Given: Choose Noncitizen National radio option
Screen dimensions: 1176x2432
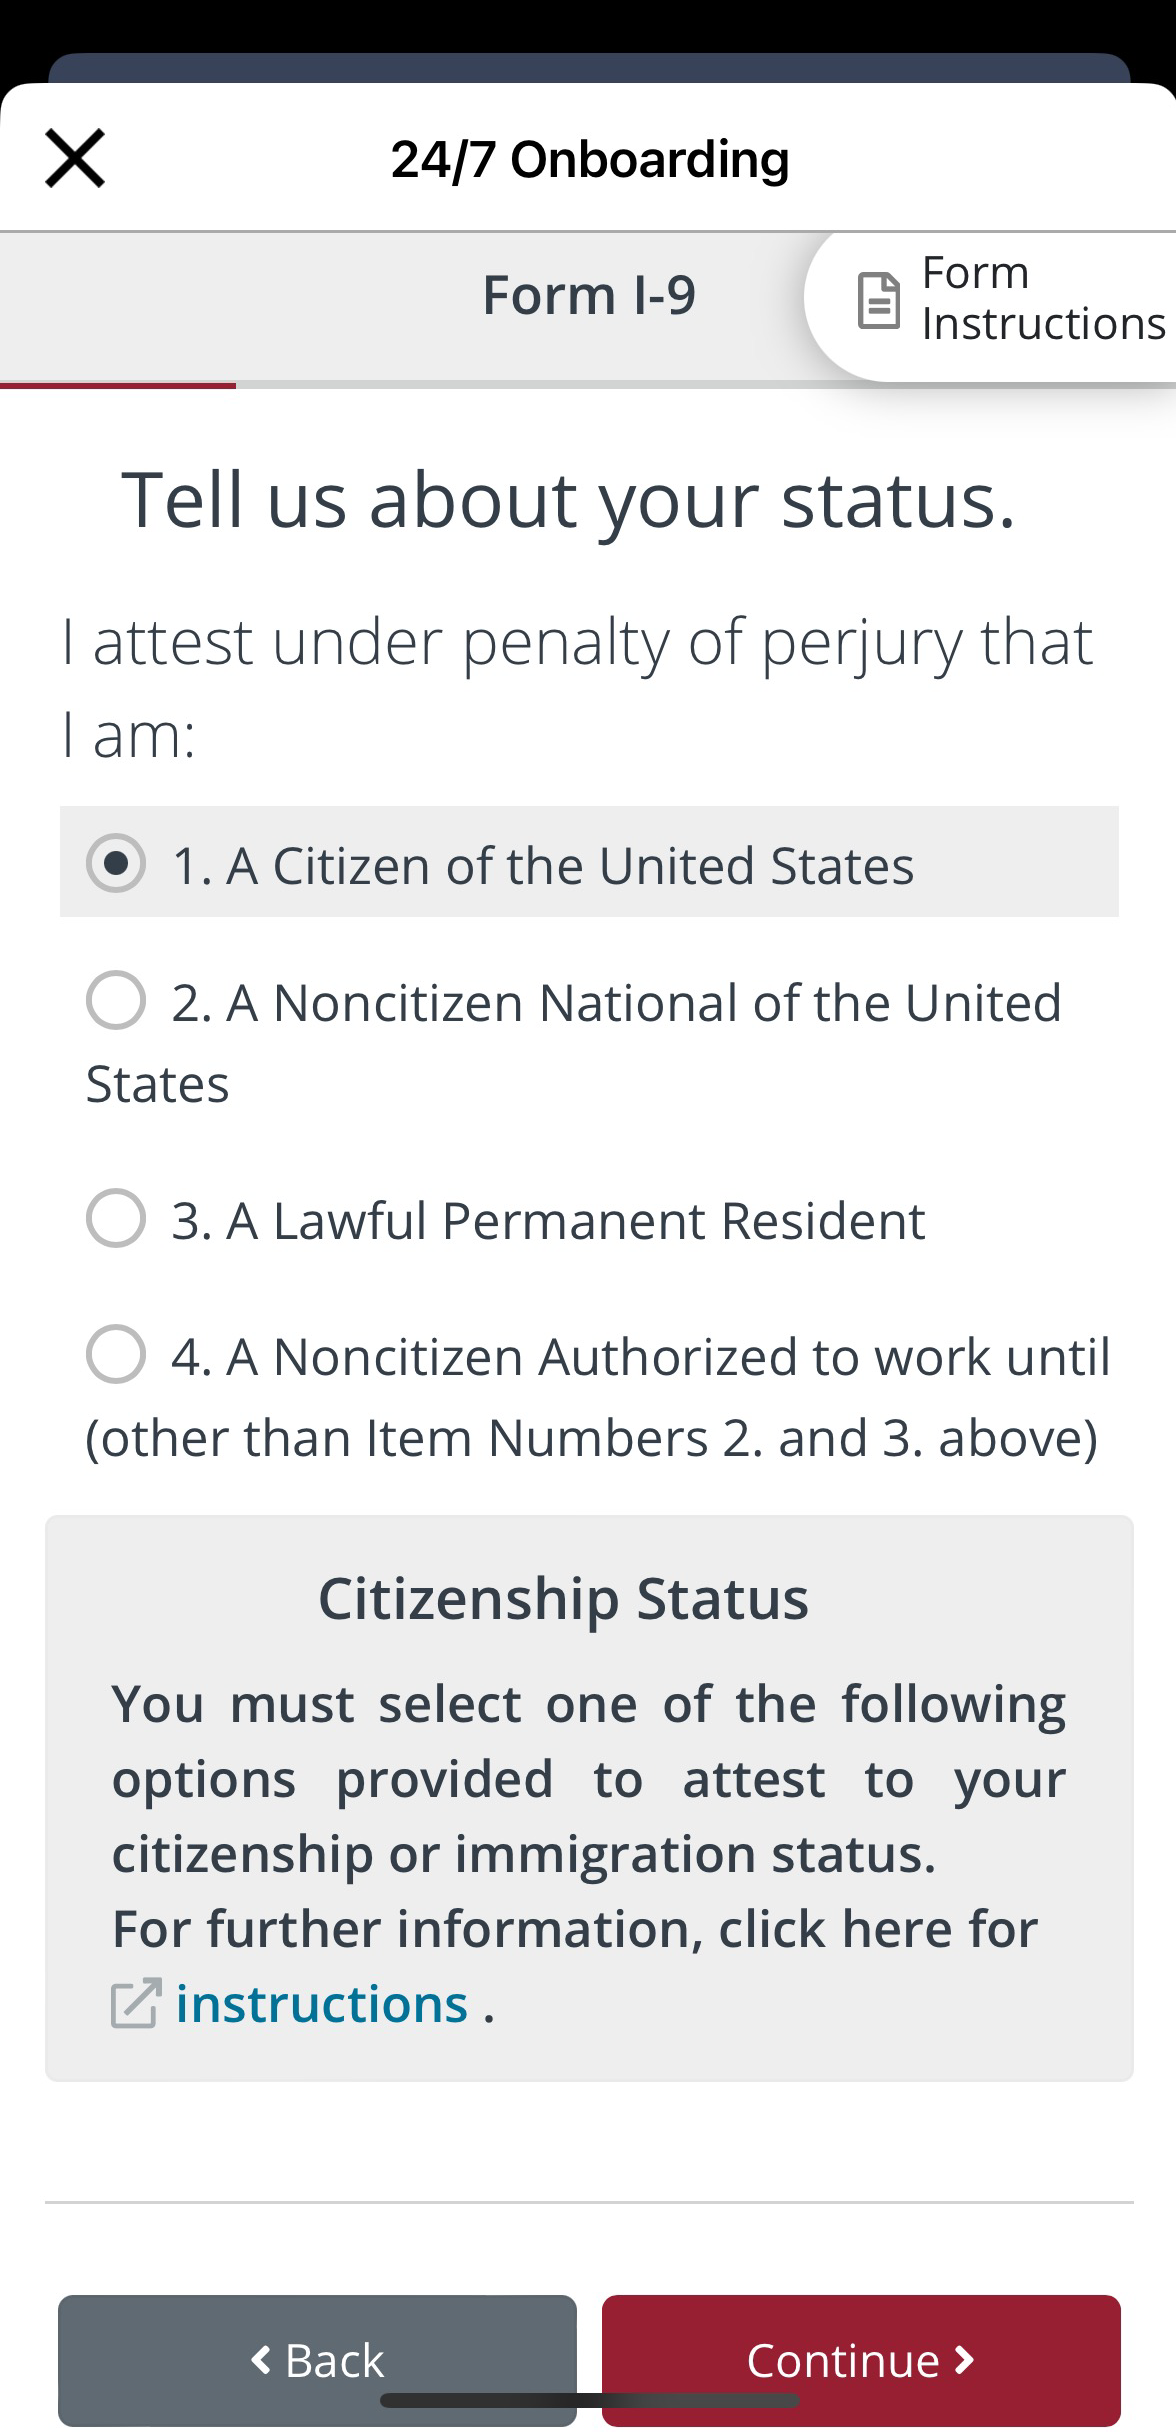Looking at the screenshot, I should pos(116,1000).
